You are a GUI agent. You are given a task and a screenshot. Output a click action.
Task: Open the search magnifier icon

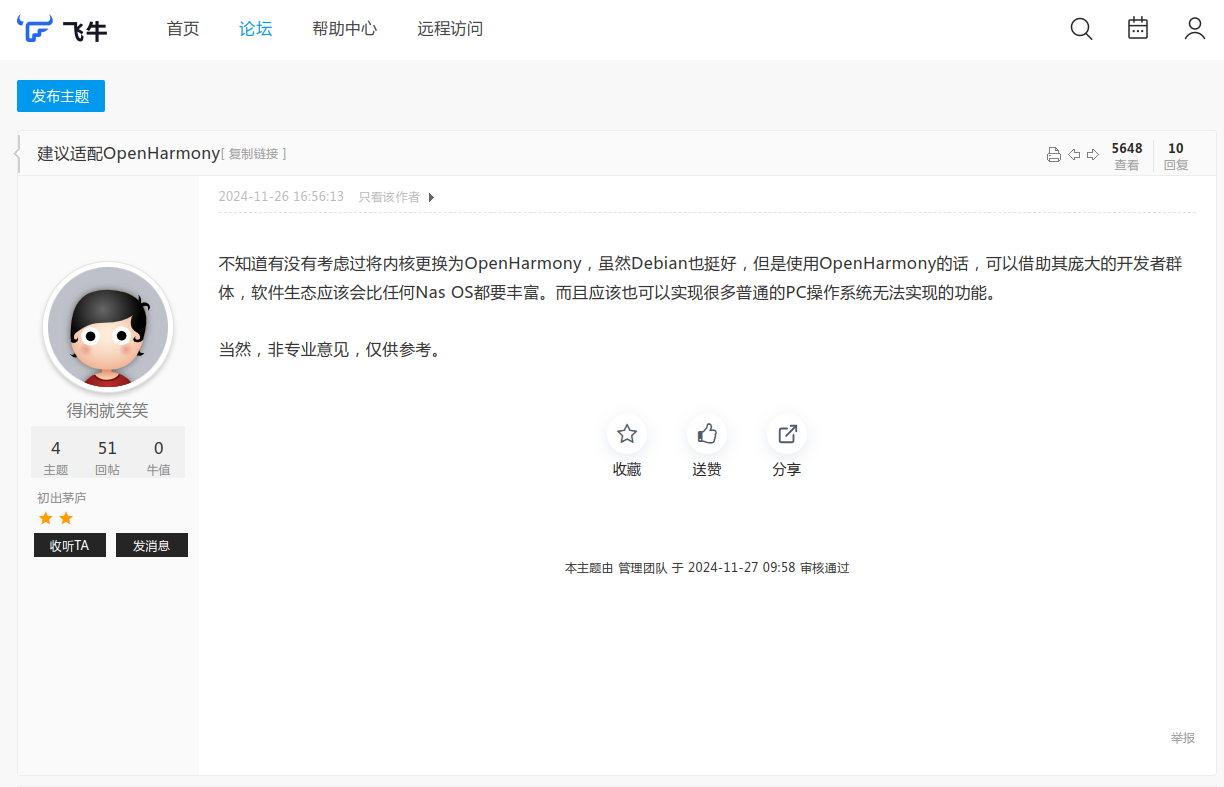tap(1081, 29)
